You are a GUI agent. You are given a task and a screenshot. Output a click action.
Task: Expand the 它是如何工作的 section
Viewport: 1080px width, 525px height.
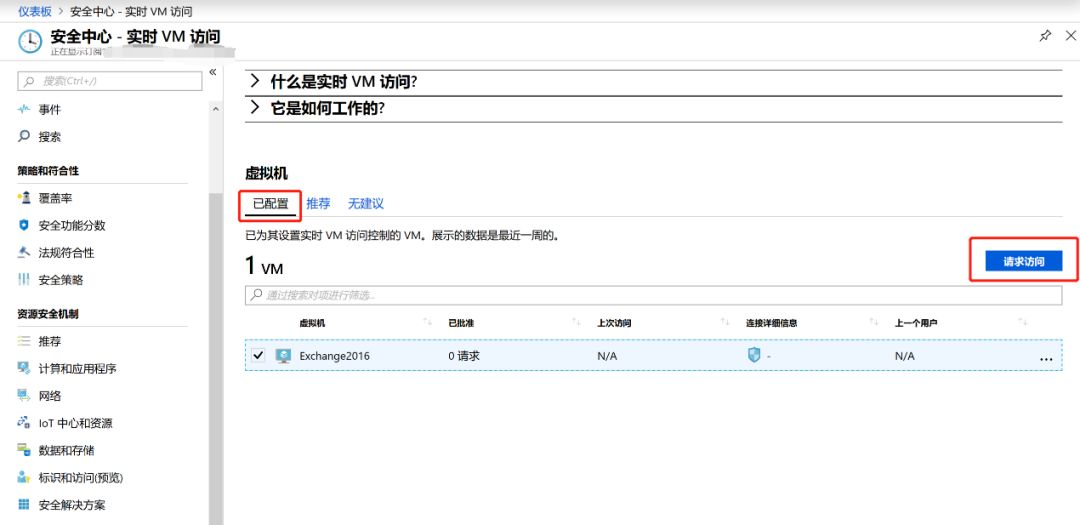pos(255,108)
